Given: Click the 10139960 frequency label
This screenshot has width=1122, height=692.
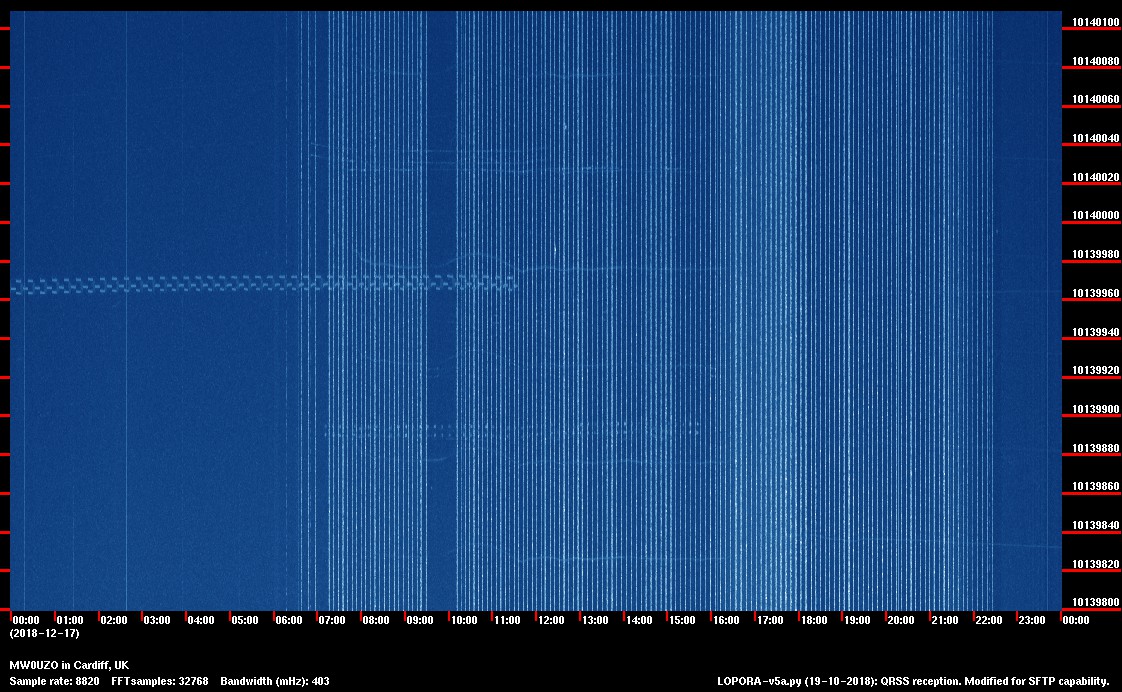Looking at the screenshot, I should [1095, 293].
